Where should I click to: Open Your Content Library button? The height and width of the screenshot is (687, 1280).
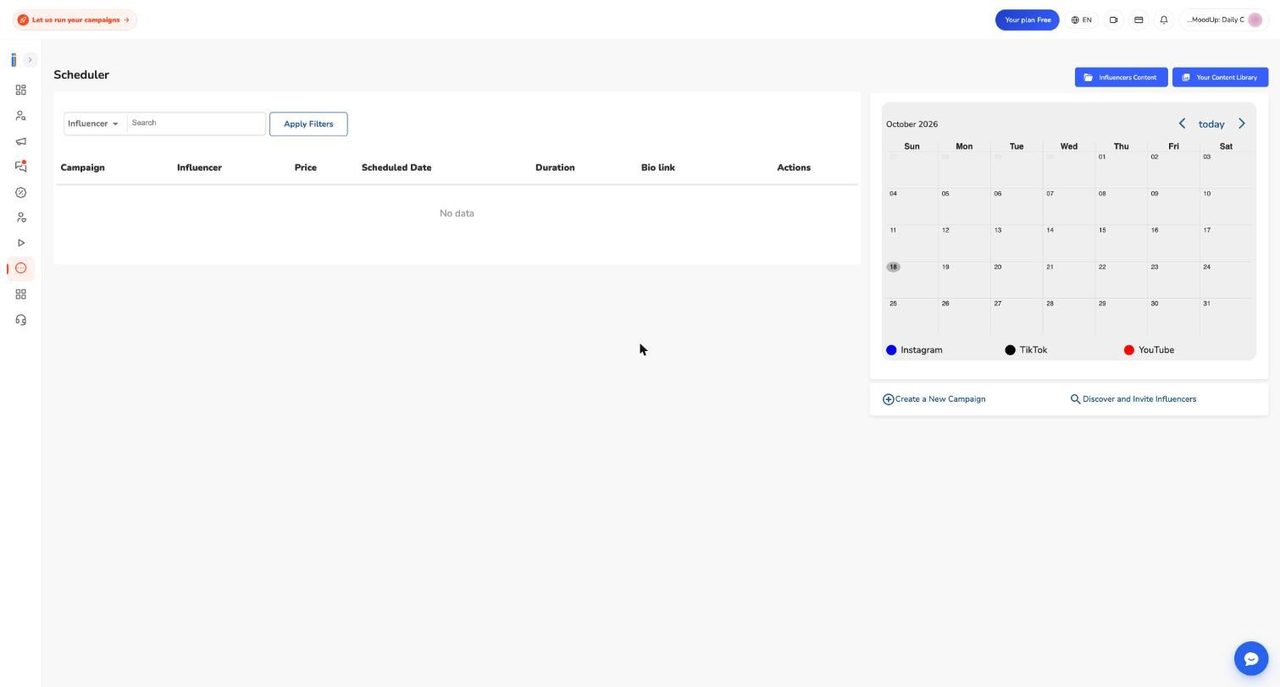point(1220,77)
